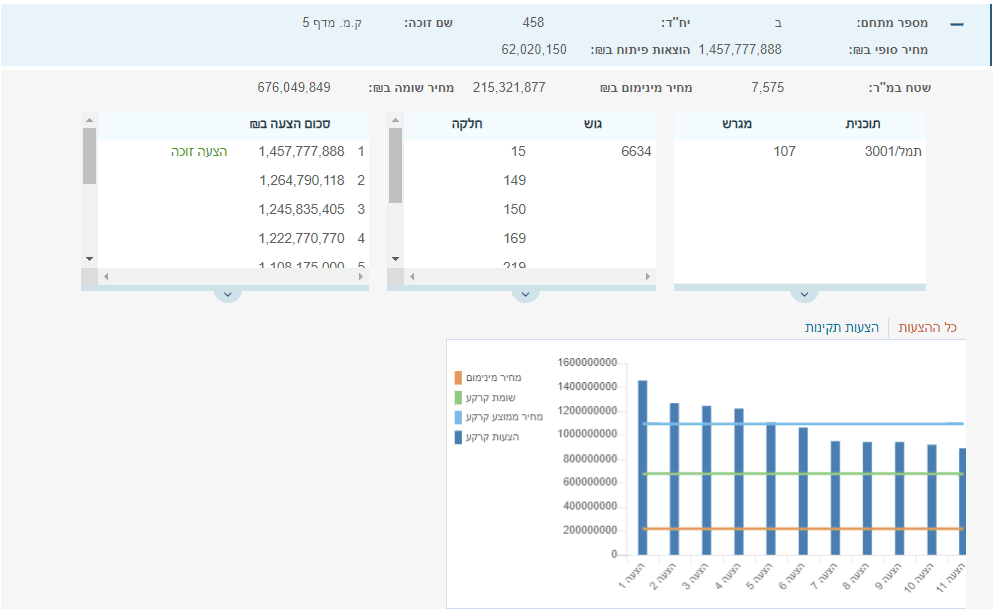
Task: Select the winning bid row 1,457,777,888
Action: click(x=301, y=152)
